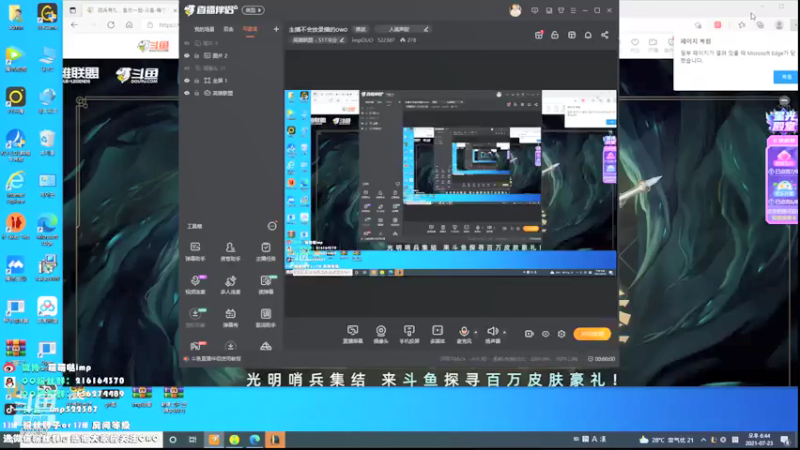Collapse the 工具箱 toolbox panel button
Image resolution: width=800 pixels, height=450 pixels.
click(x=272, y=226)
